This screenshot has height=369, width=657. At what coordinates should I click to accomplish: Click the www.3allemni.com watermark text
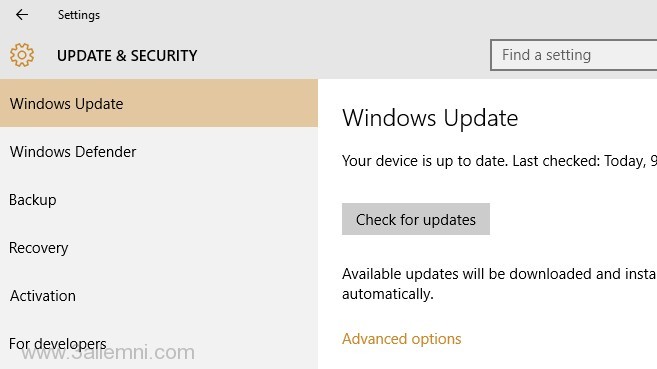(x=108, y=353)
